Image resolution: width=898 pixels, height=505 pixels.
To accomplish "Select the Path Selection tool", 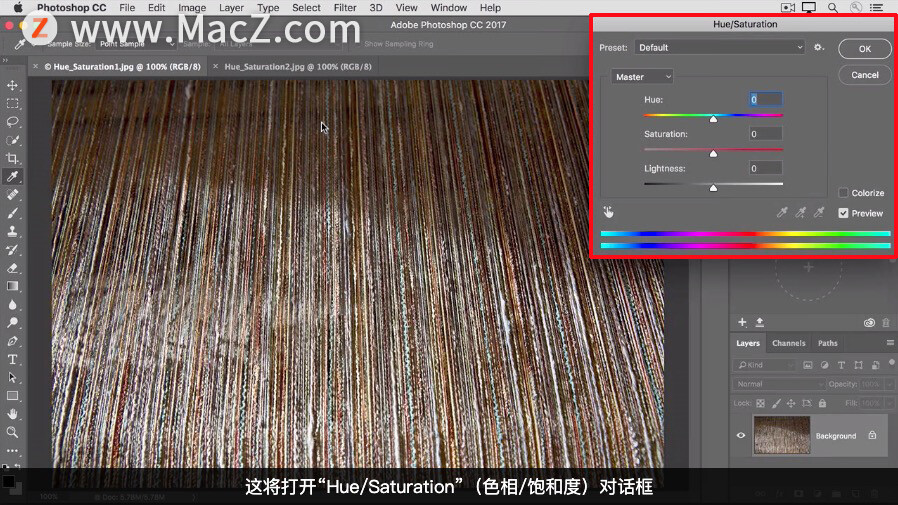I will coord(12,378).
